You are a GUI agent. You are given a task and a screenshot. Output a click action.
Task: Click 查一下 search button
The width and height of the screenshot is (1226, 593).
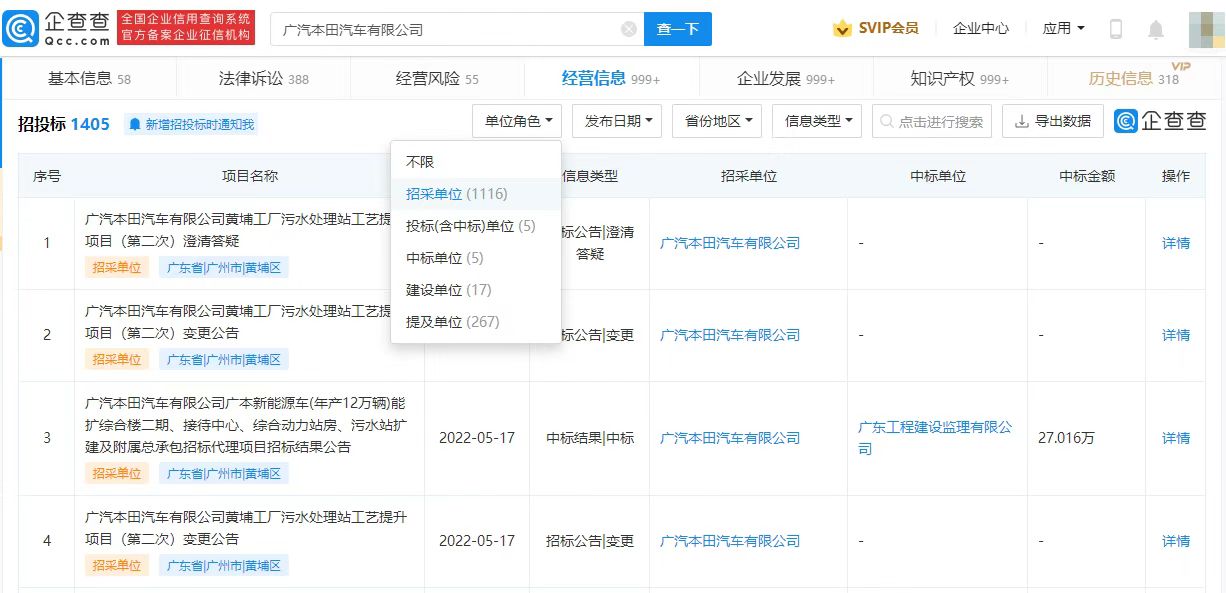point(677,29)
